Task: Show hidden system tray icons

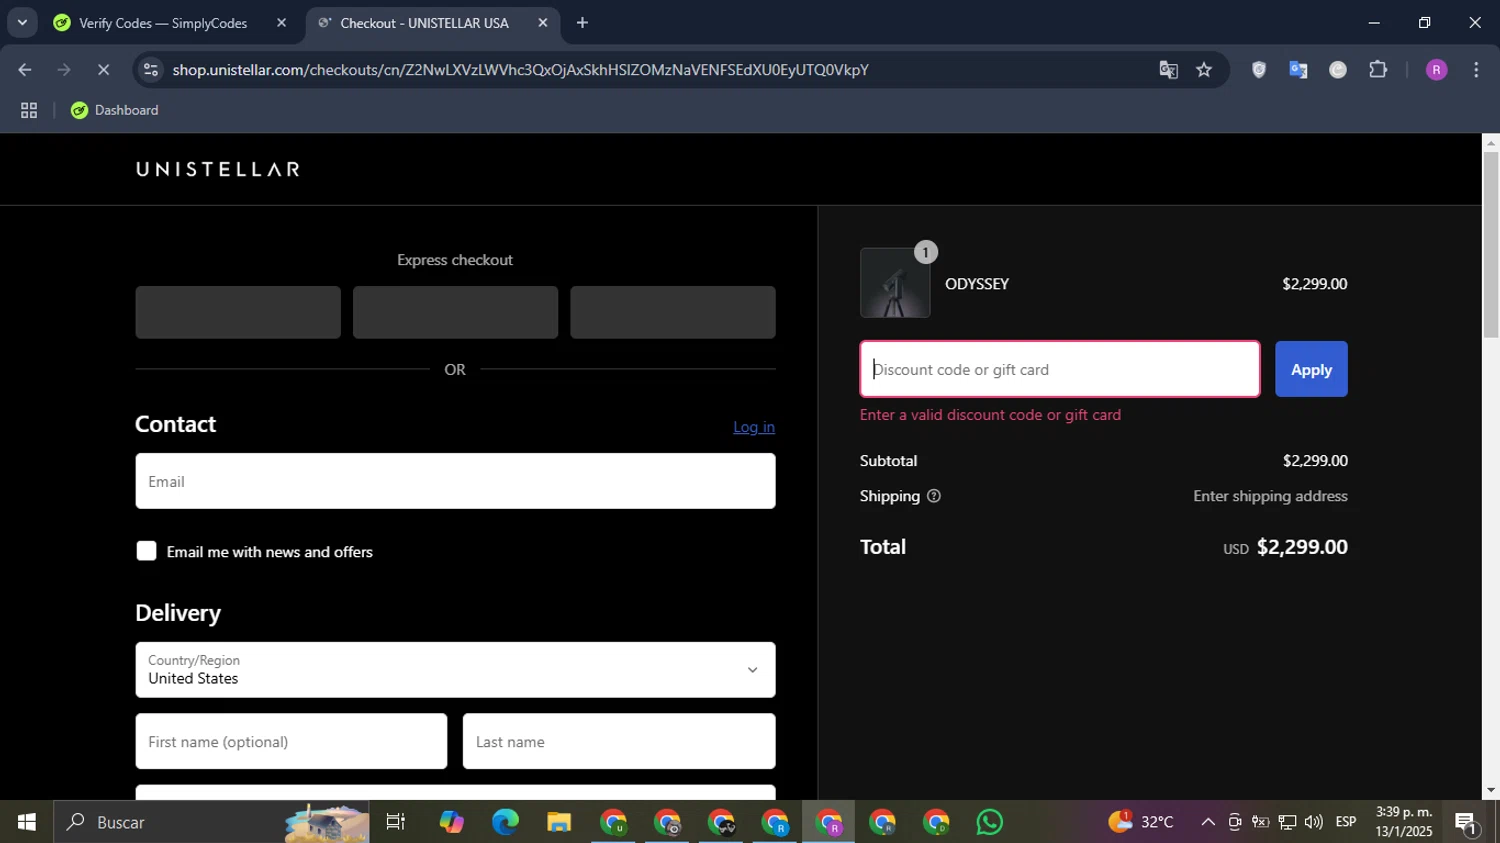Action: (1208, 822)
